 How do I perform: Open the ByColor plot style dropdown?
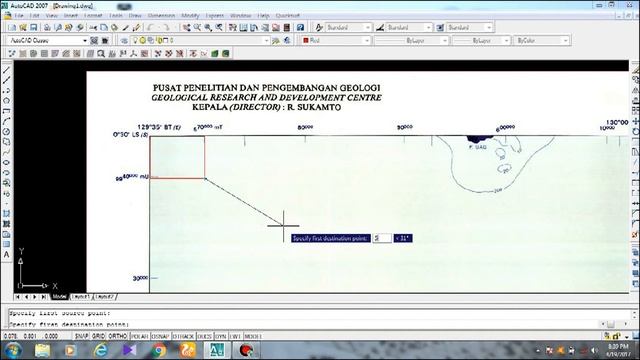pos(565,40)
